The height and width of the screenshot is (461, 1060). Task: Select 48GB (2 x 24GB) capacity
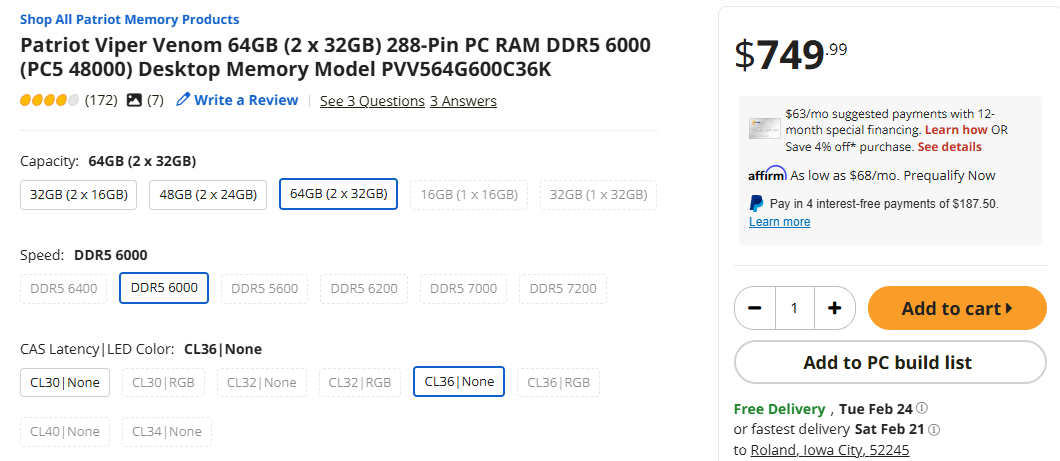208,194
